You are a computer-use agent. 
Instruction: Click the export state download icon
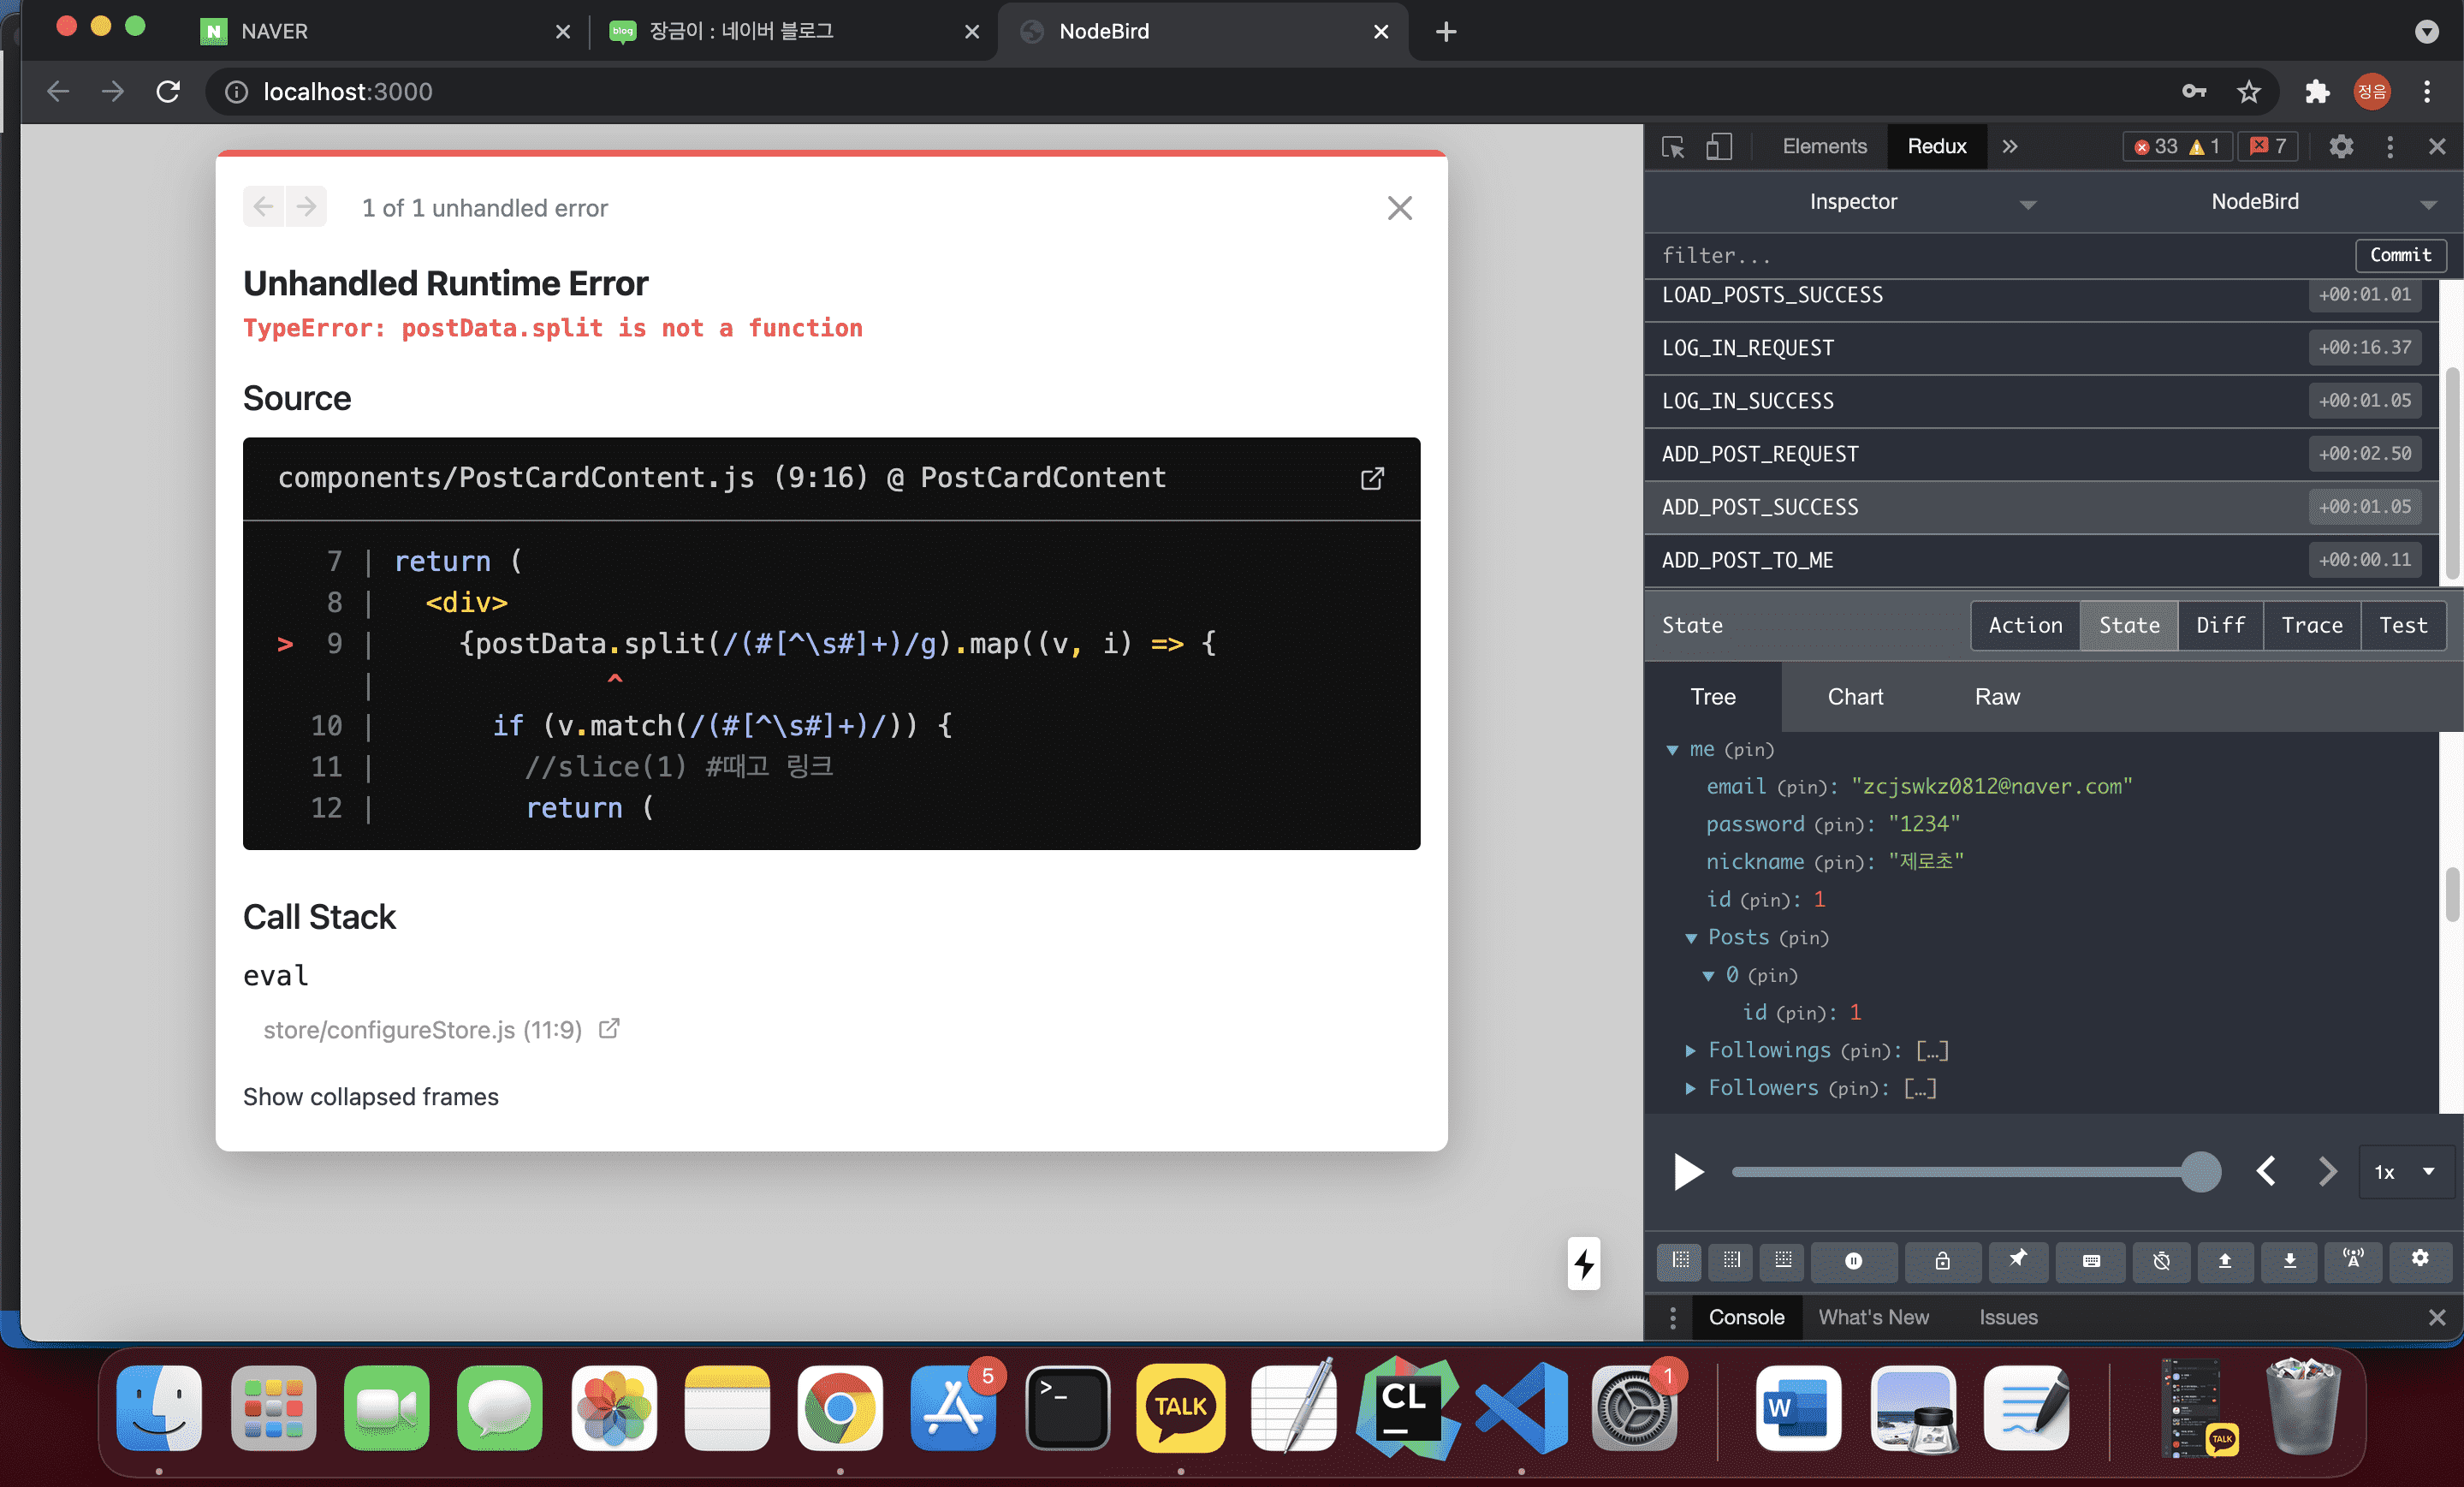(2289, 1261)
